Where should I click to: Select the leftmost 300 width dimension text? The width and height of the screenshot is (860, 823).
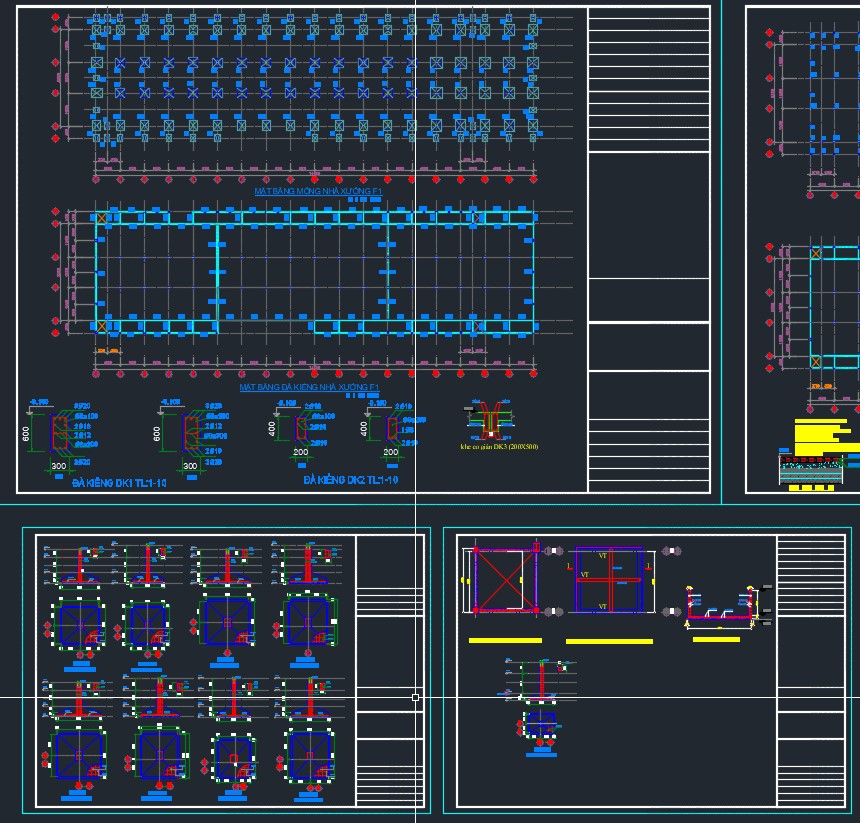[x=58, y=466]
